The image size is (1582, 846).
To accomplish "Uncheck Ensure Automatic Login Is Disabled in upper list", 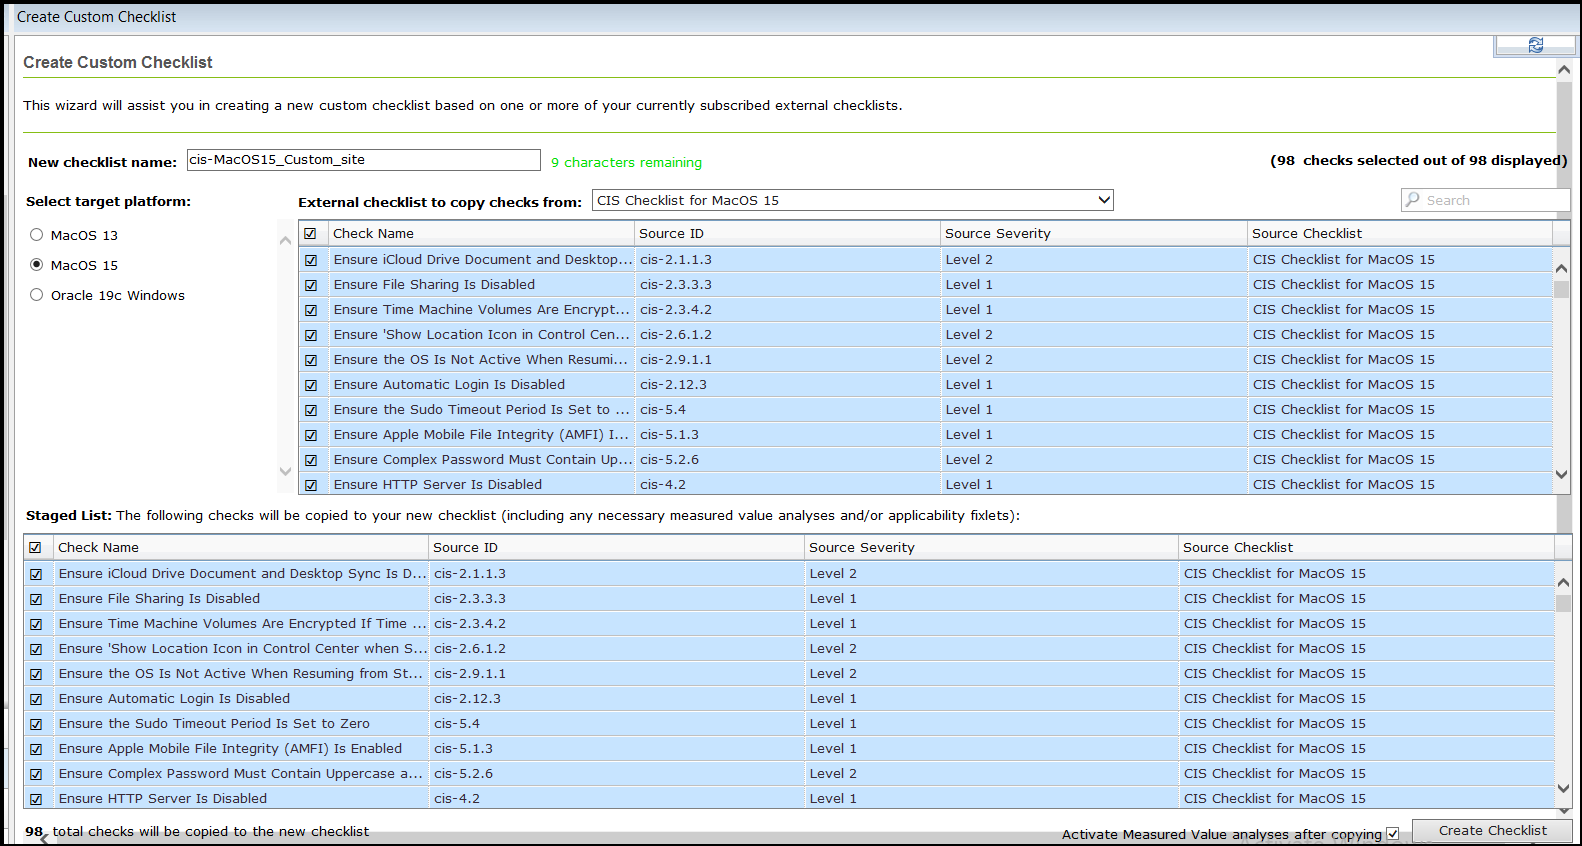I will pos(311,385).
